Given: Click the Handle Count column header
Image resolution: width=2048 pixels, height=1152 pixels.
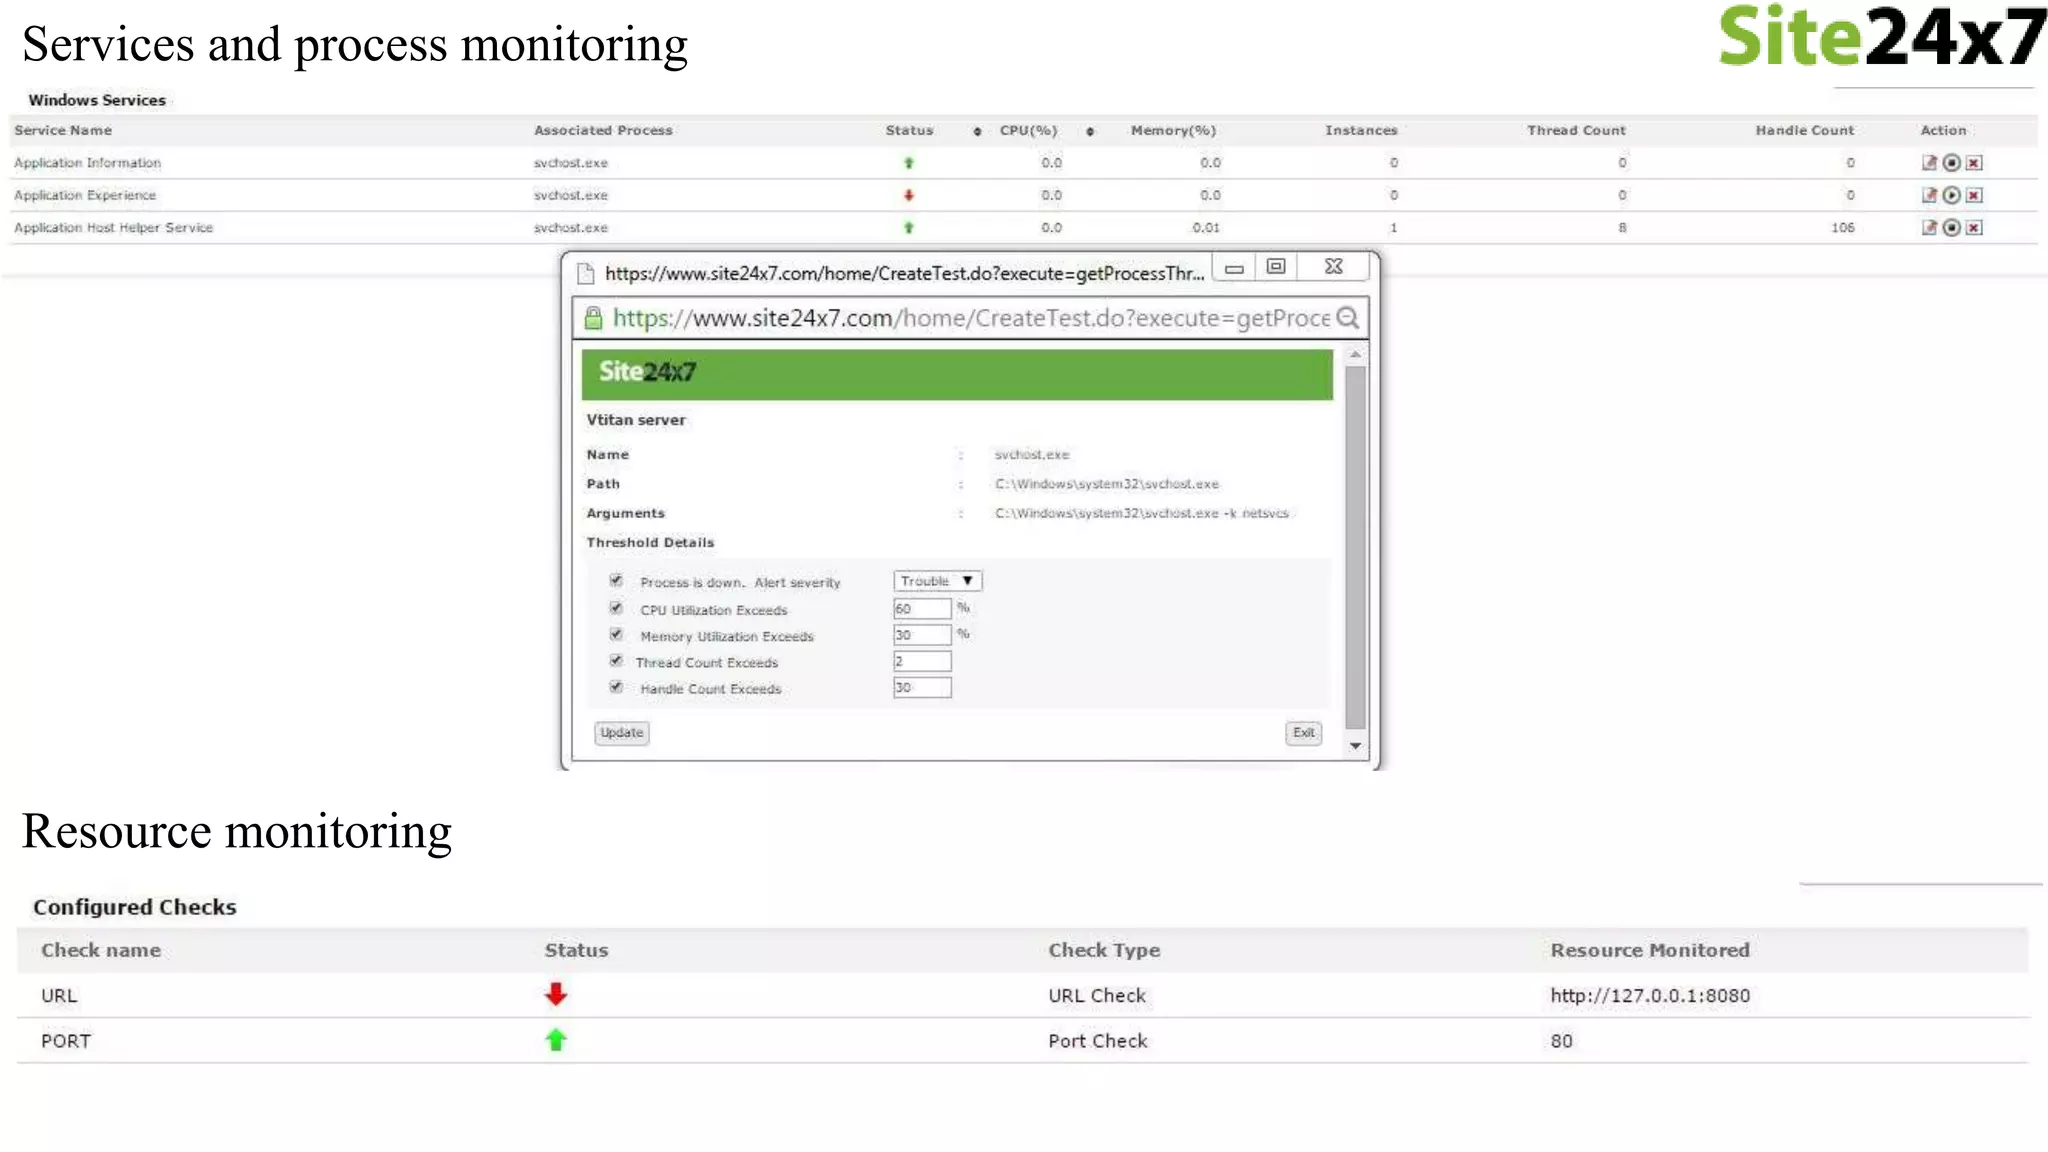Looking at the screenshot, I should coord(1805,131).
